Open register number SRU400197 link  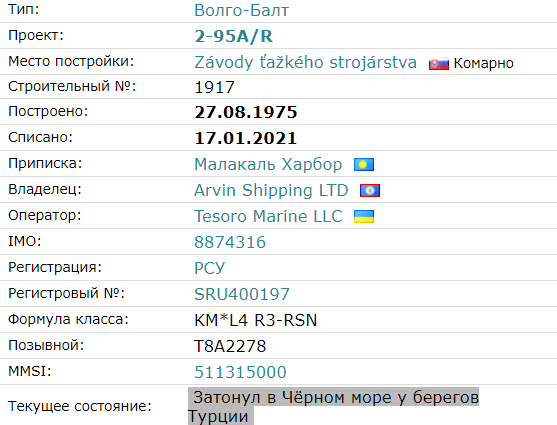pyautogui.click(x=242, y=294)
